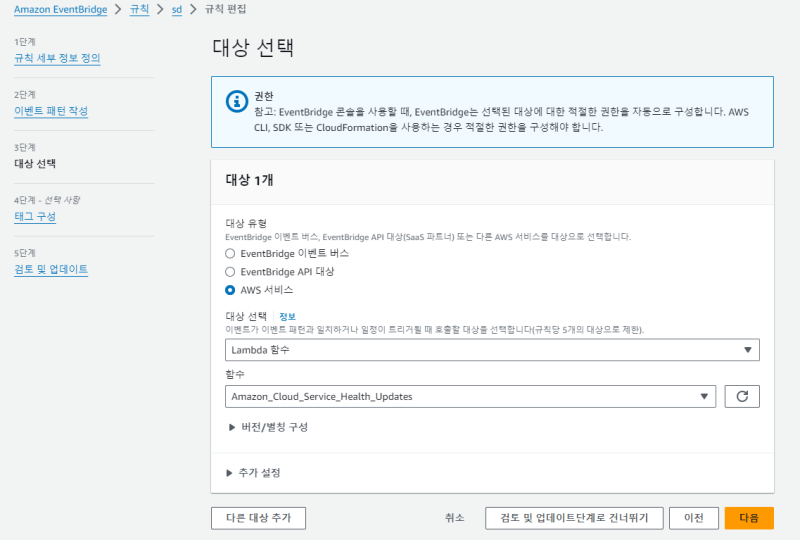The height and width of the screenshot is (540, 800).
Task: Expand 추가 설정 section
Action: click(261, 472)
